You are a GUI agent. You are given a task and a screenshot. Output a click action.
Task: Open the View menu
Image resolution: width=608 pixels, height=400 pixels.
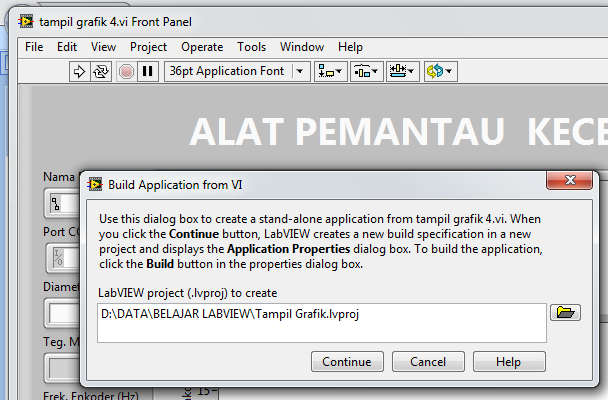pyautogui.click(x=103, y=47)
